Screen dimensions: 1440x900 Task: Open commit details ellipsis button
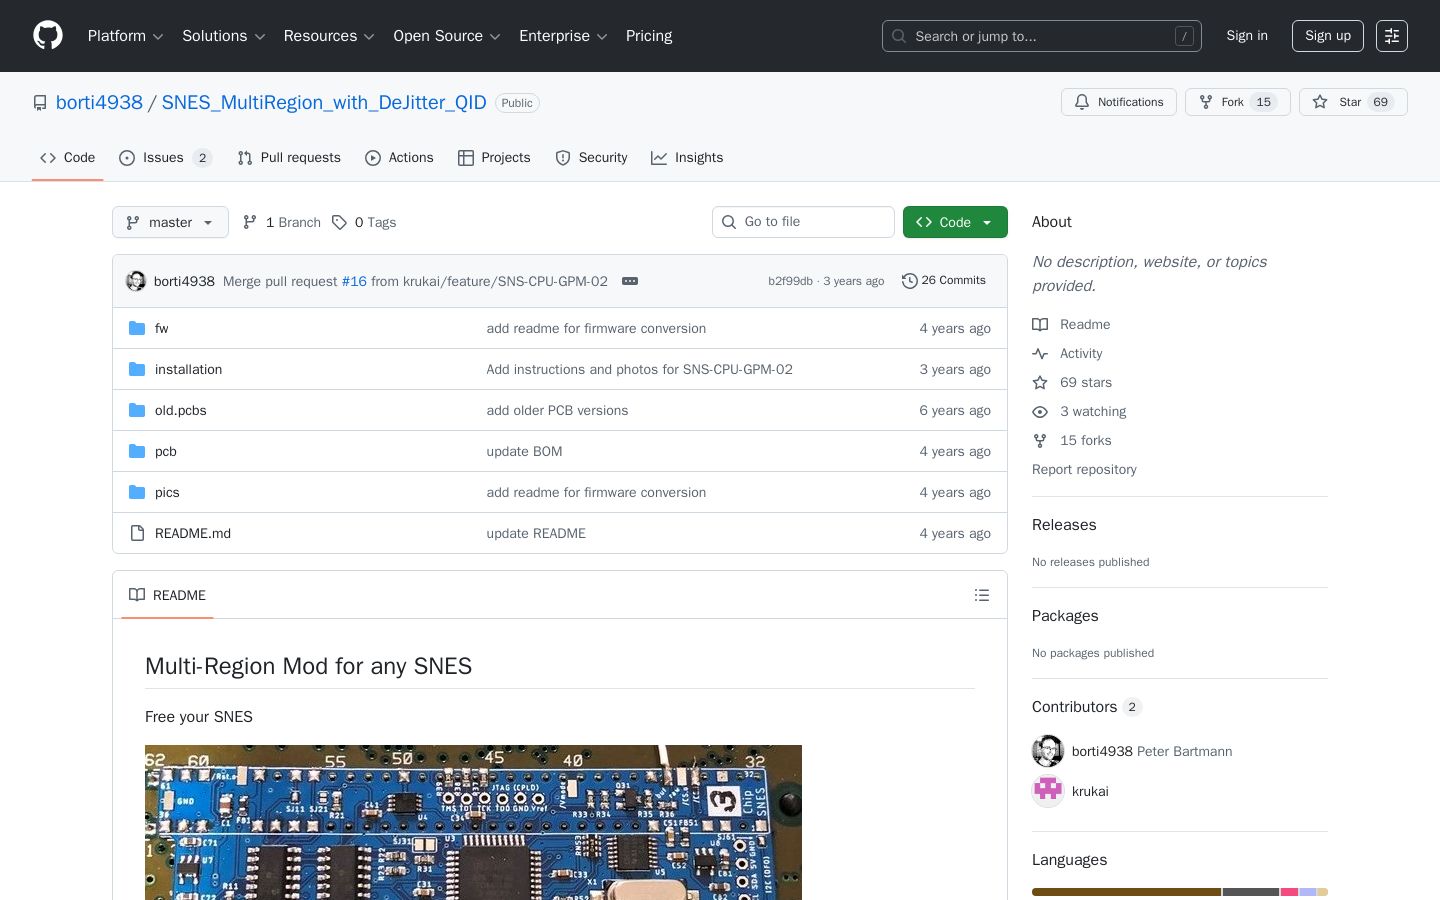coord(630,281)
